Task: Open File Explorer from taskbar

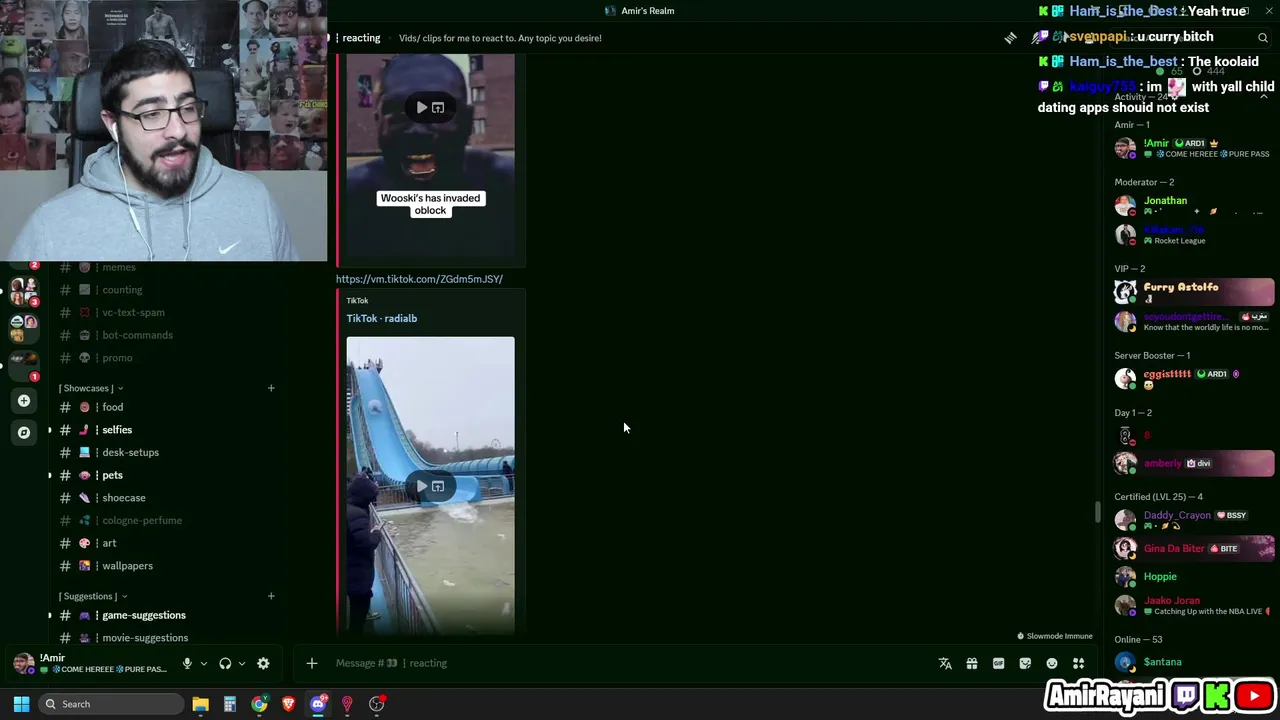Action: tap(200, 704)
